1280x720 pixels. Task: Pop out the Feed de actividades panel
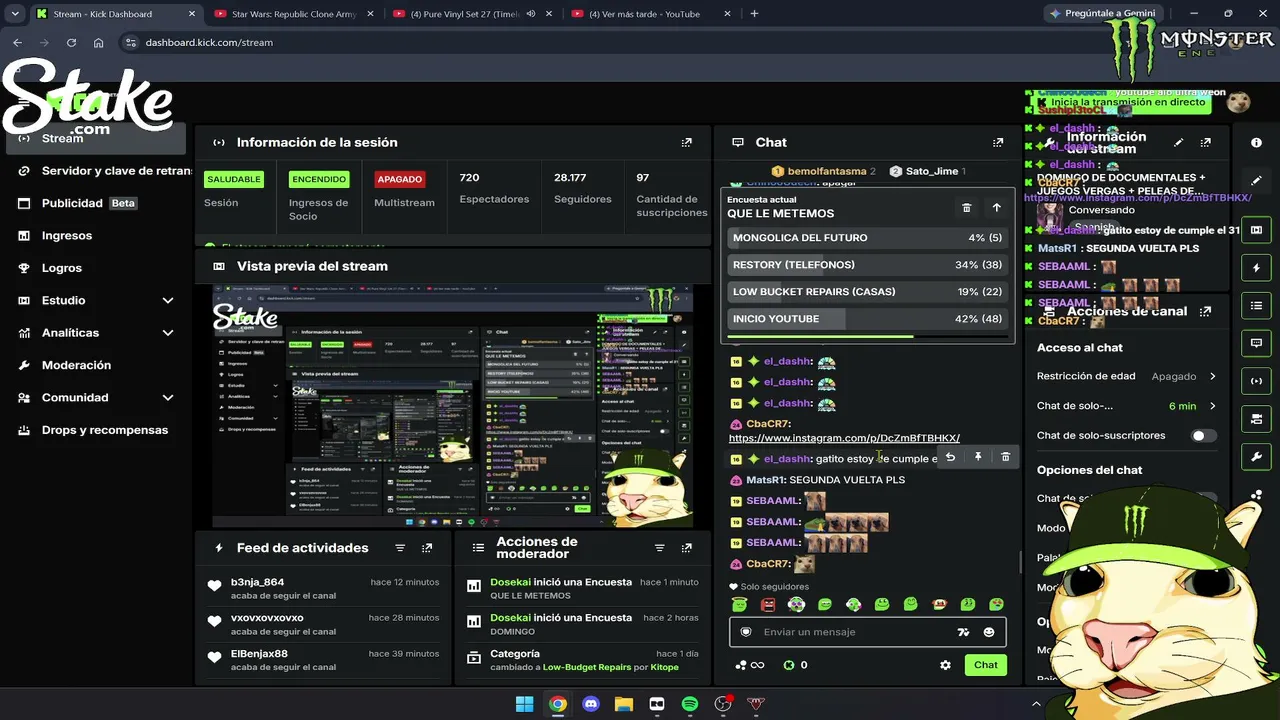coord(427,548)
